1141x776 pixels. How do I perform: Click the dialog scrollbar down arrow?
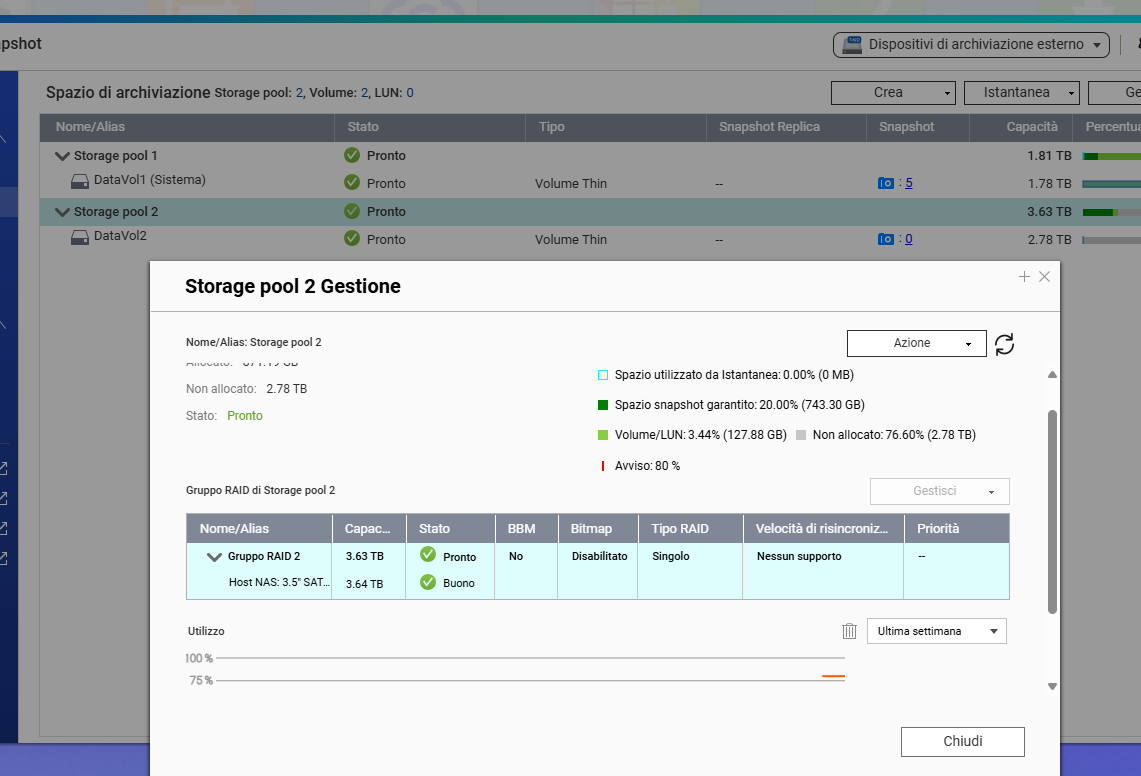tap(1052, 686)
